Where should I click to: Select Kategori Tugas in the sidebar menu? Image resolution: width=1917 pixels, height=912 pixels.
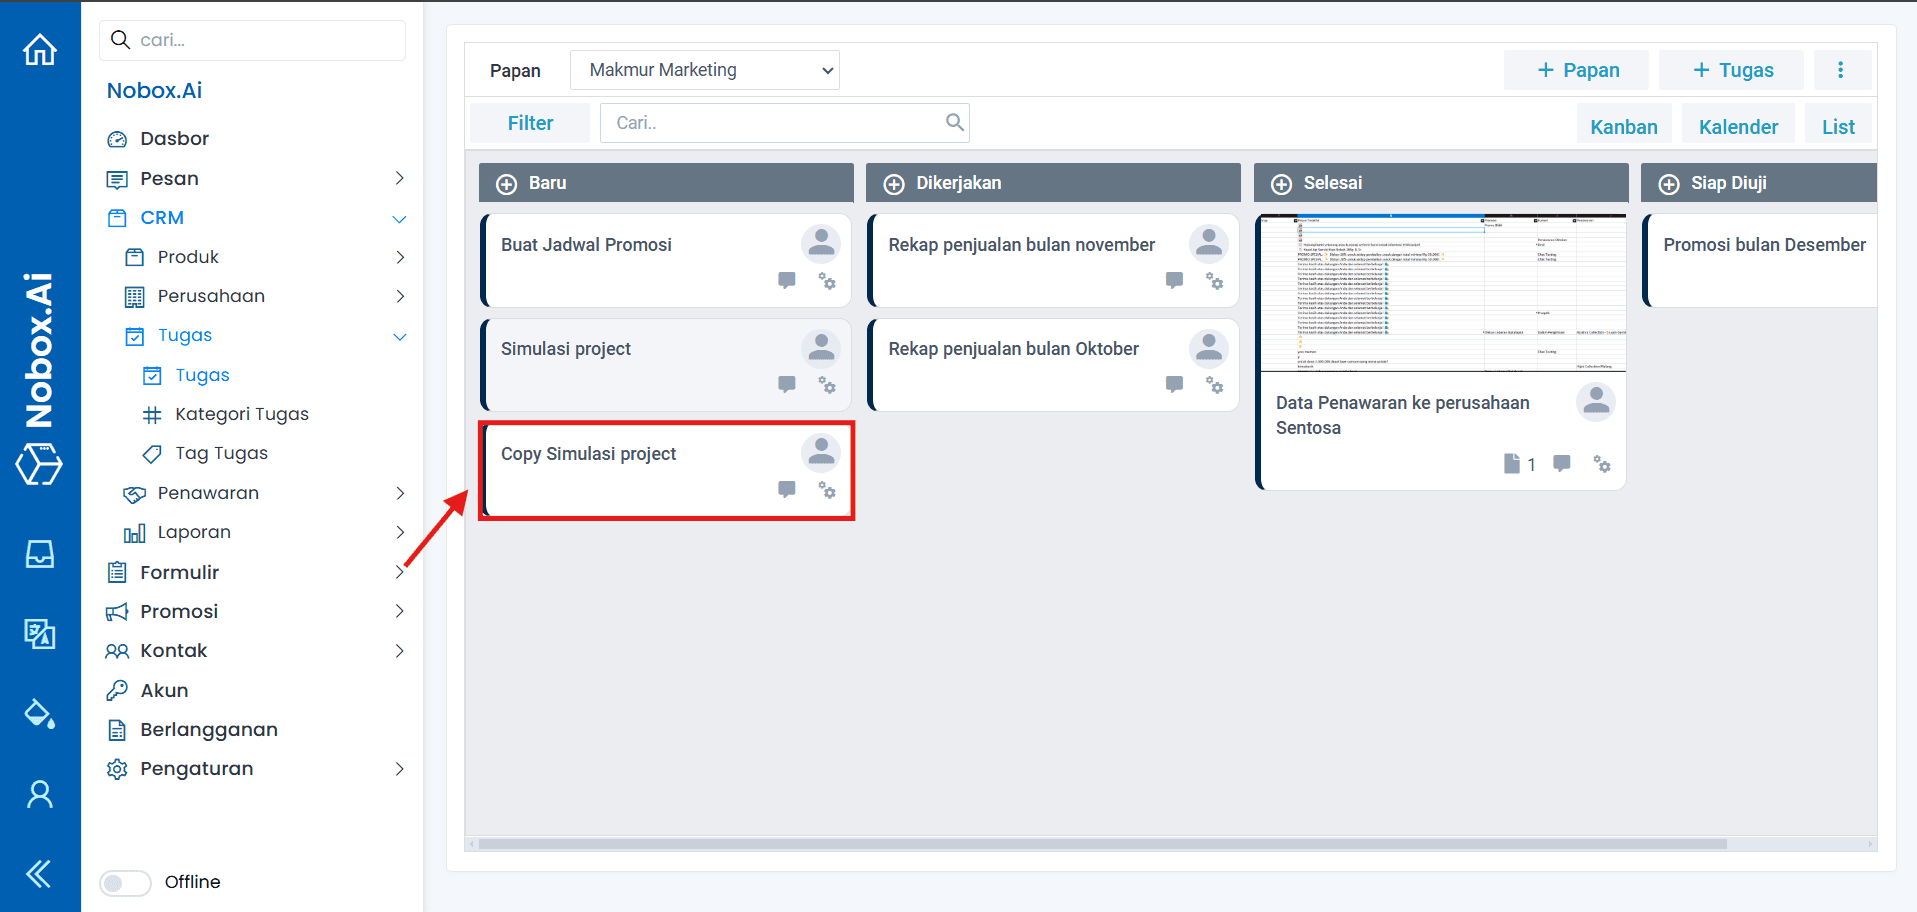(x=242, y=413)
